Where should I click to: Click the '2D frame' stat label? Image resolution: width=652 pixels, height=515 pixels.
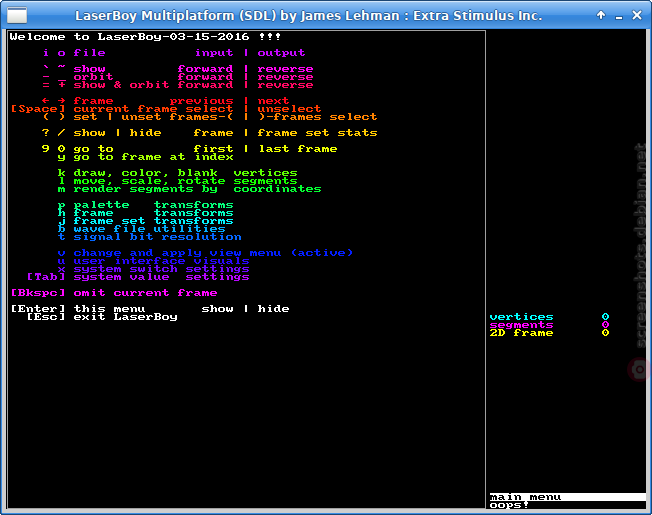[x=521, y=333]
